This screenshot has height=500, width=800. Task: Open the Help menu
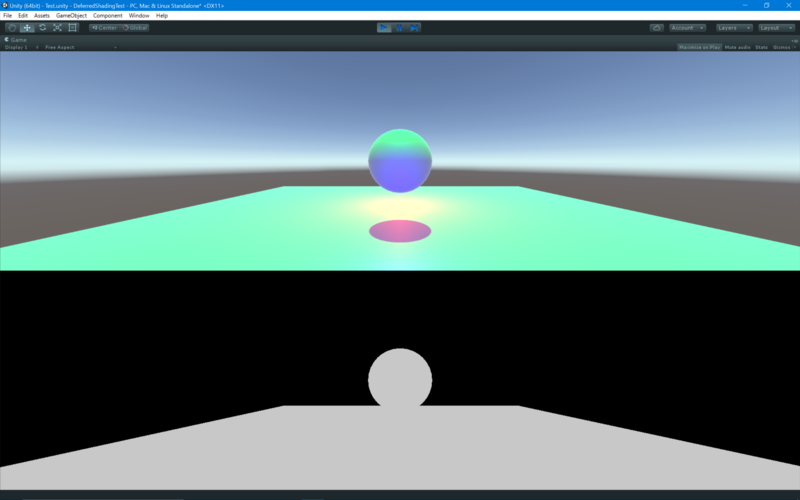point(162,16)
